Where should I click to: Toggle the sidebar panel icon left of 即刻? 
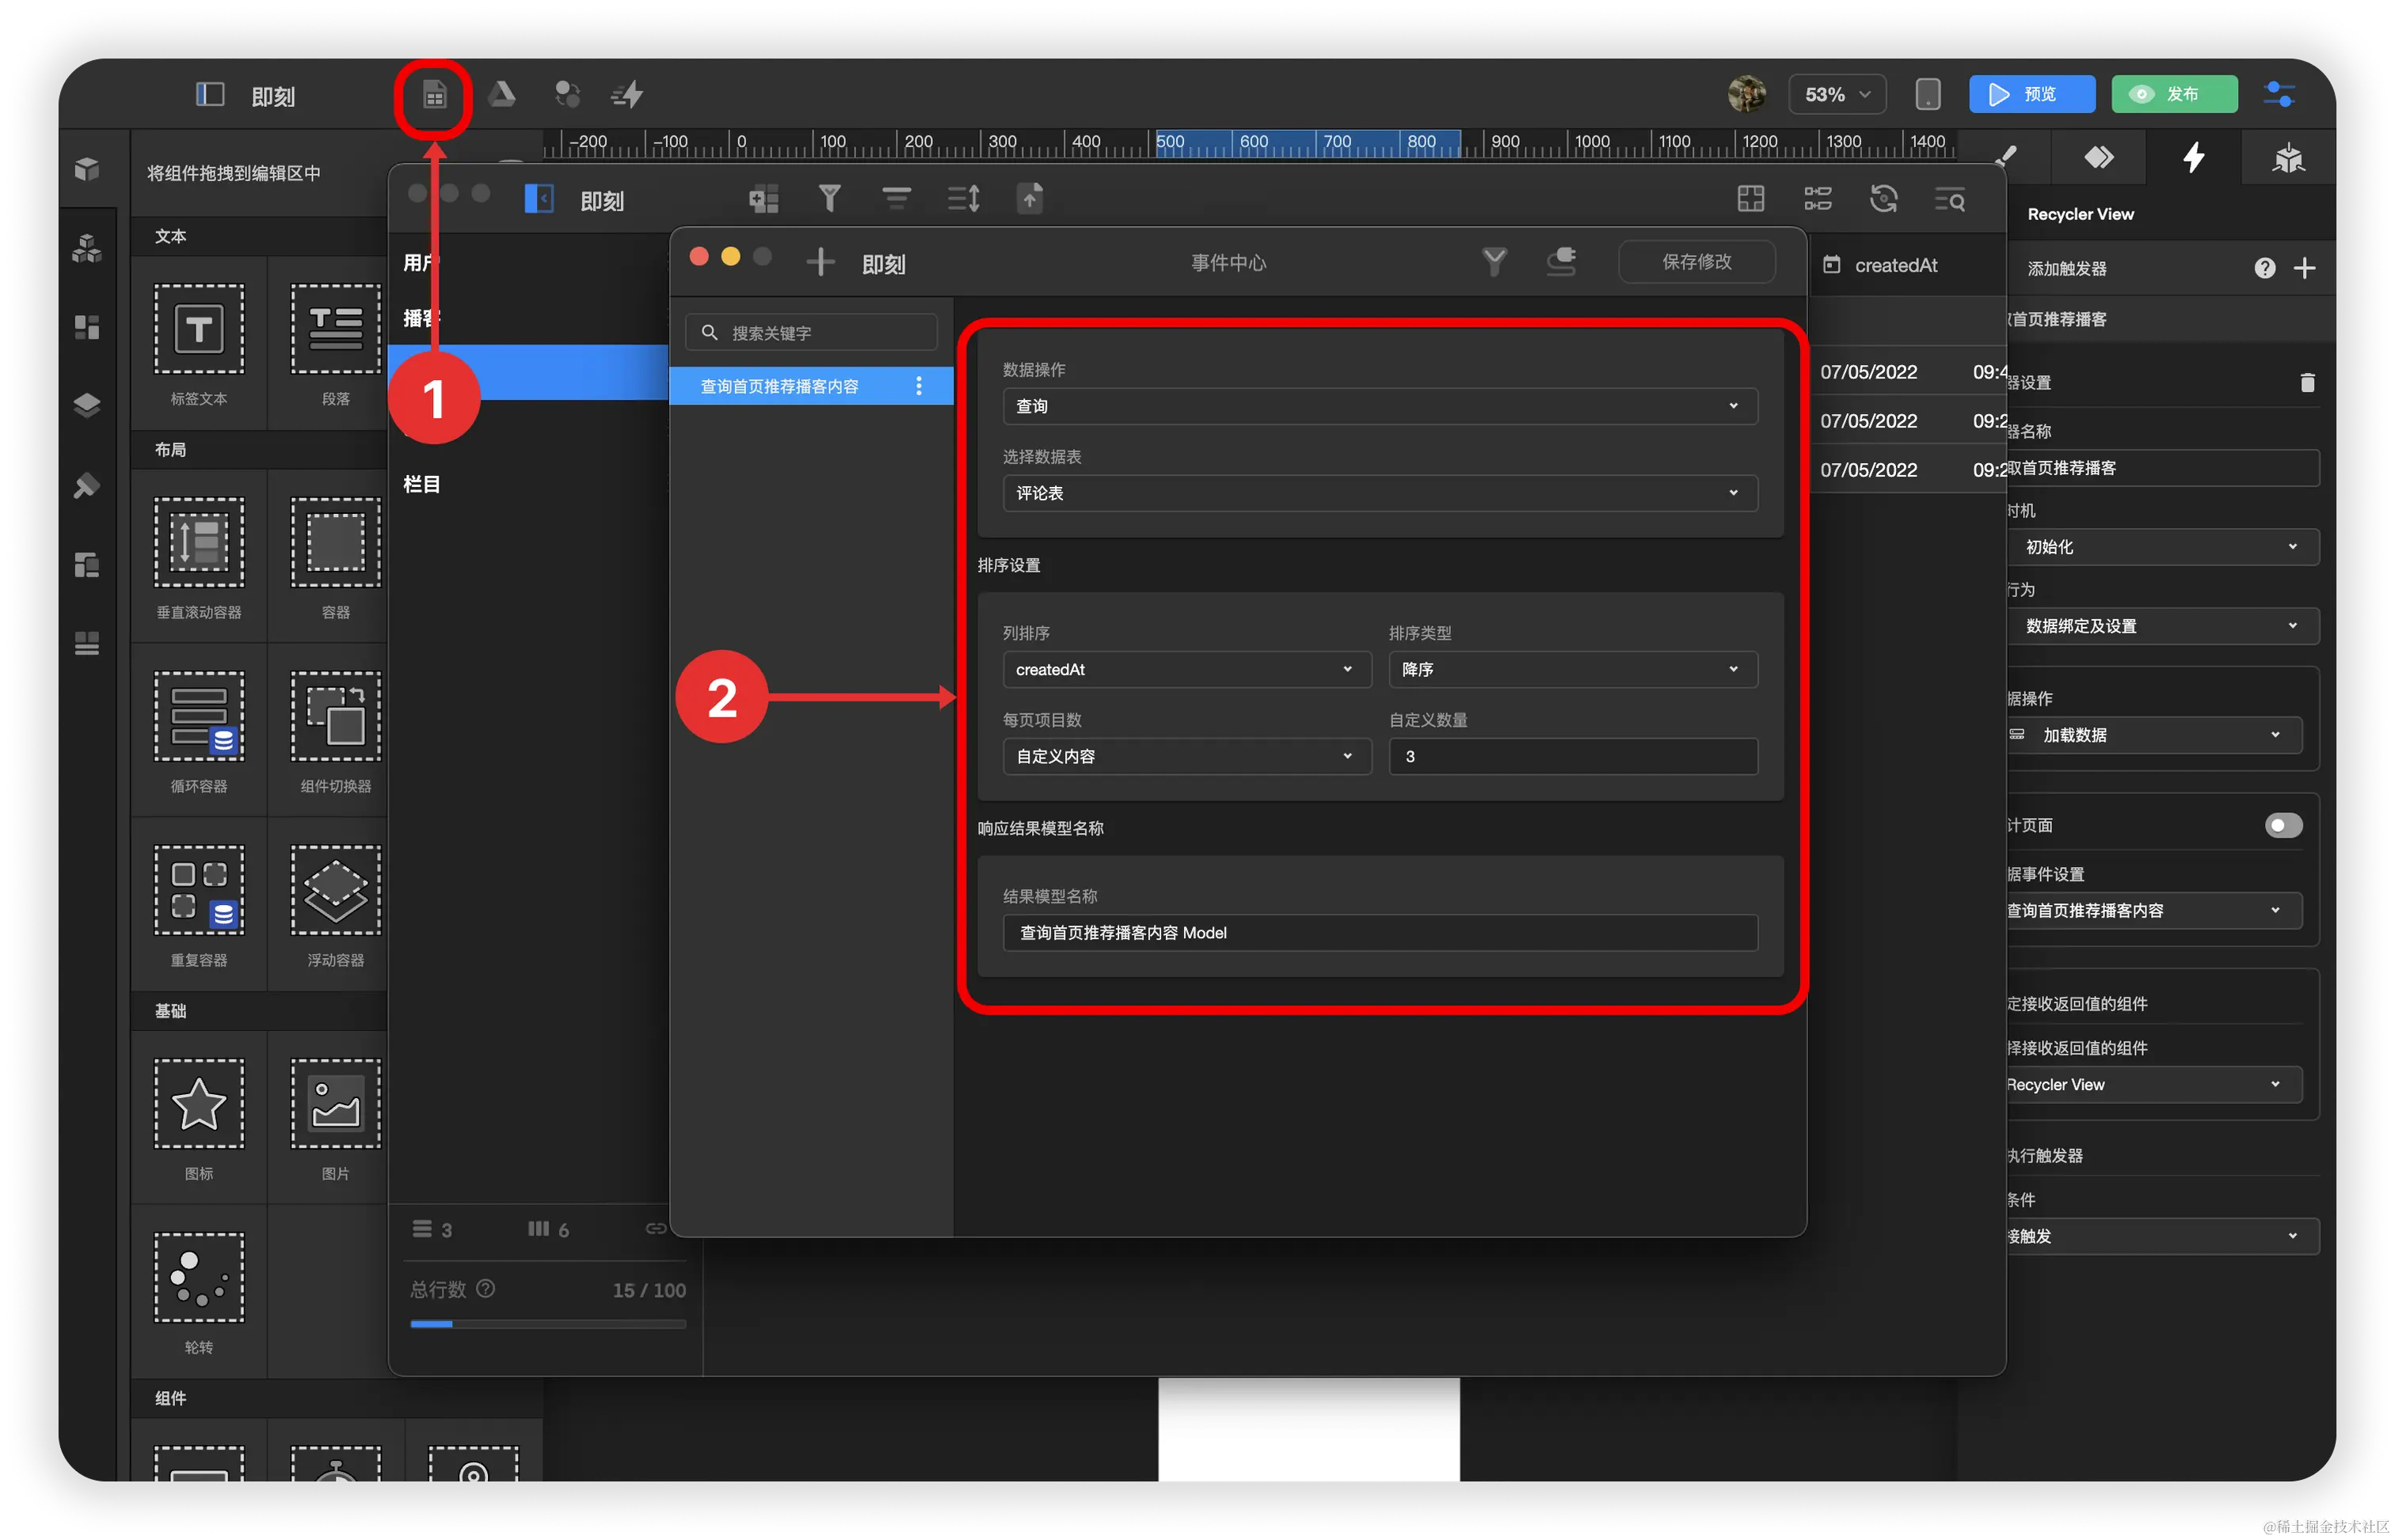[x=209, y=95]
